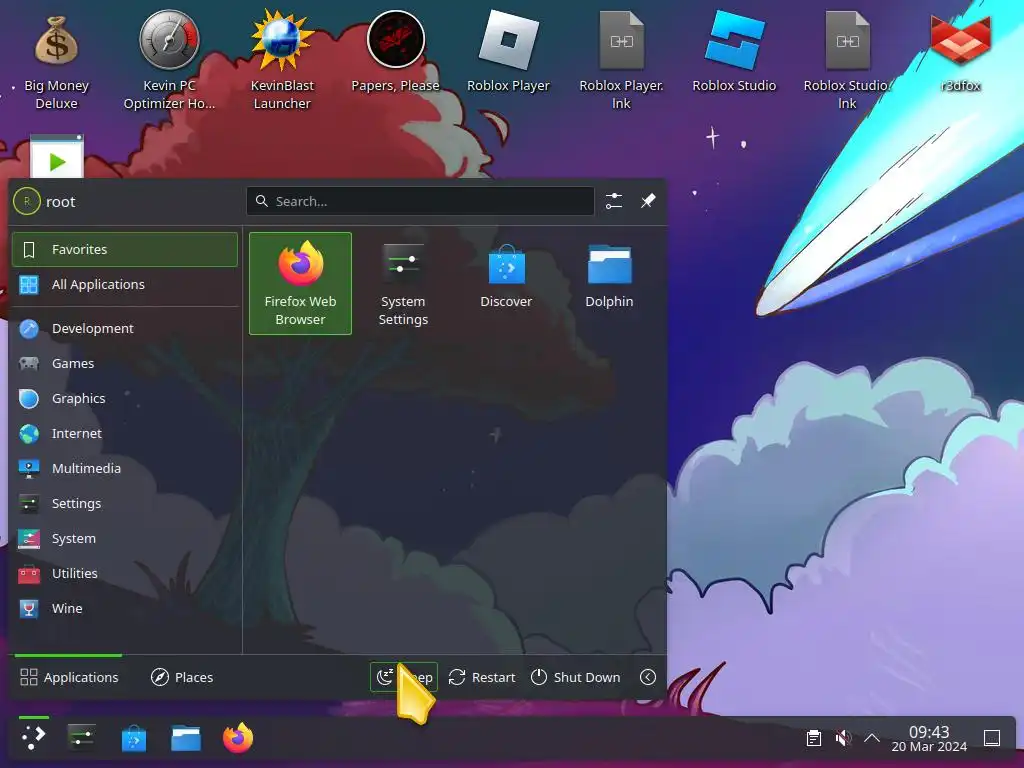Open Big Money Deluxe desktop icon

[56, 62]
